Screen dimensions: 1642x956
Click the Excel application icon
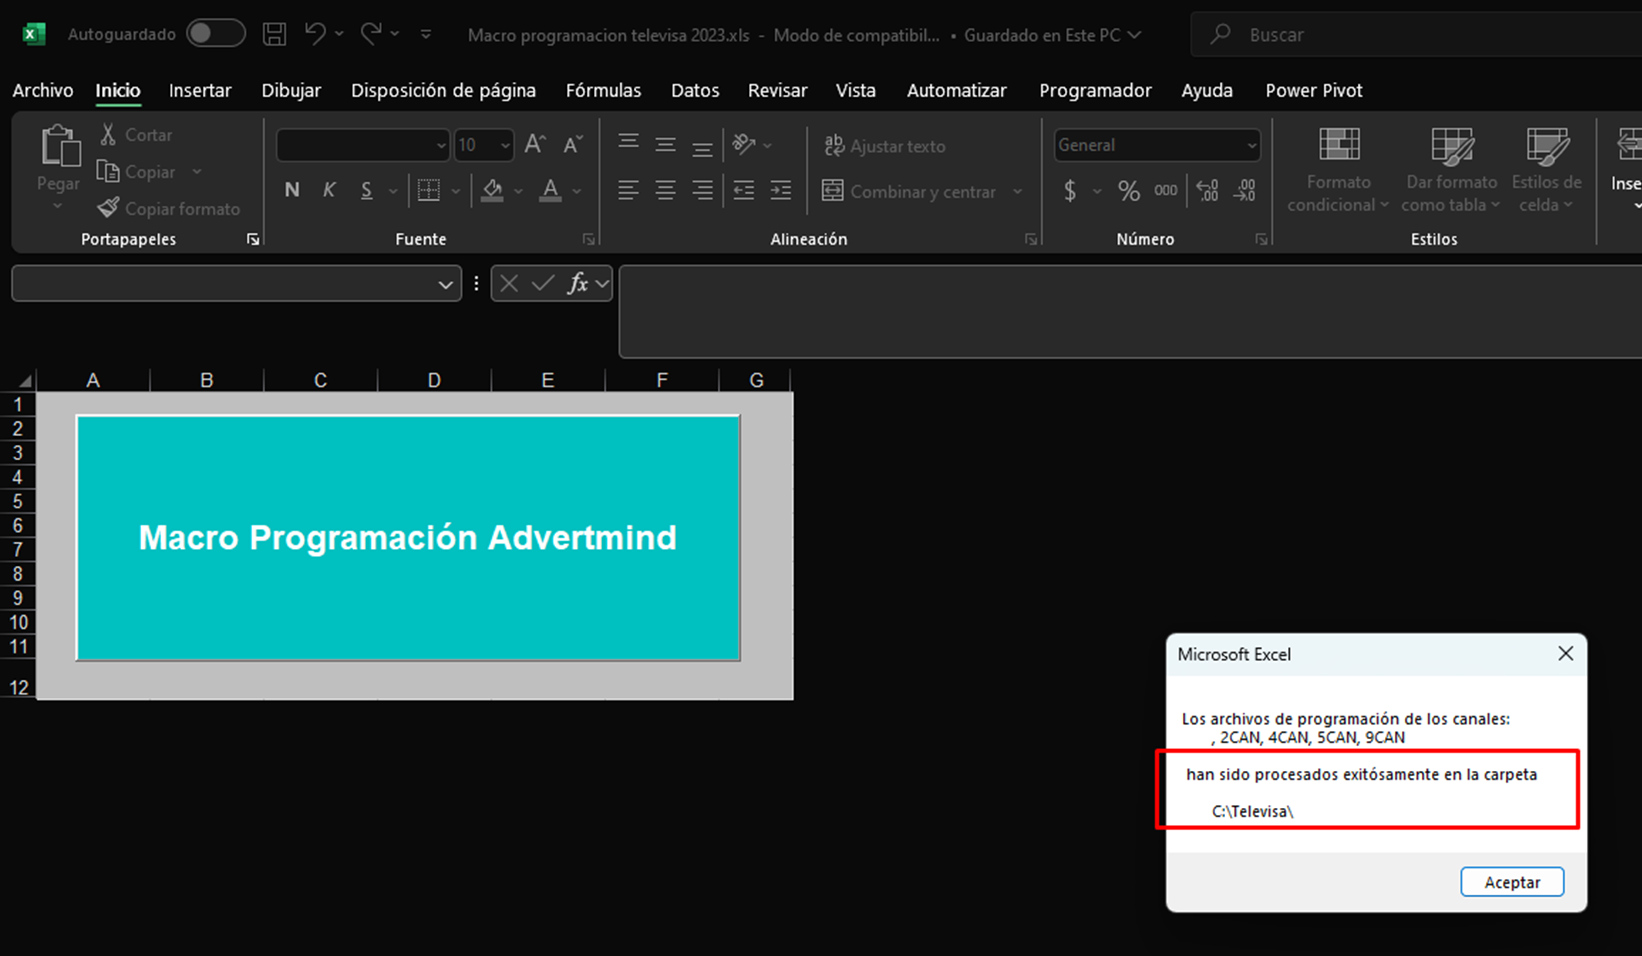(x=33, y=34)
